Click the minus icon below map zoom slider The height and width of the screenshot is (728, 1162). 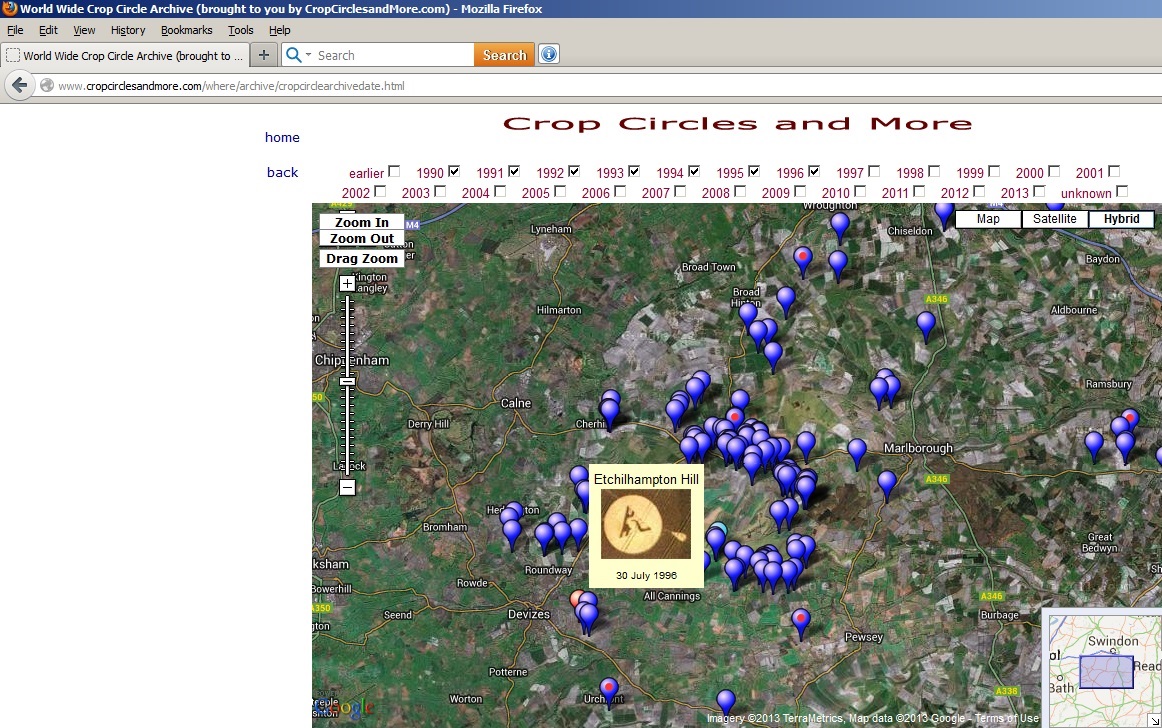click(x=347, y=488)
